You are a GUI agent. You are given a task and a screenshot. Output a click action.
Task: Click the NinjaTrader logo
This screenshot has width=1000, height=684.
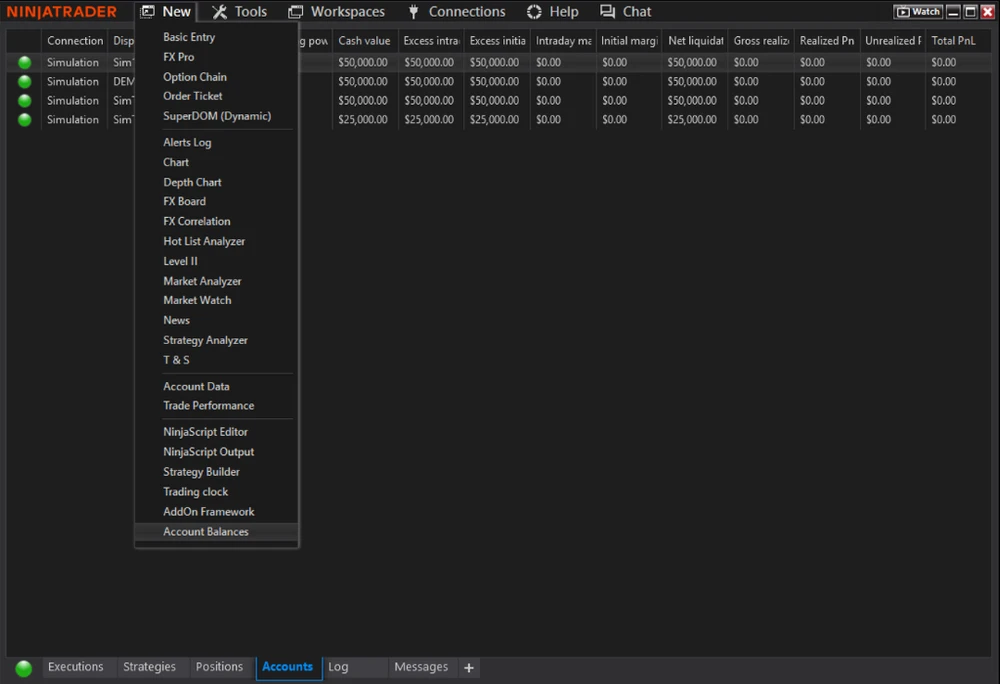[x=62, y=11]
